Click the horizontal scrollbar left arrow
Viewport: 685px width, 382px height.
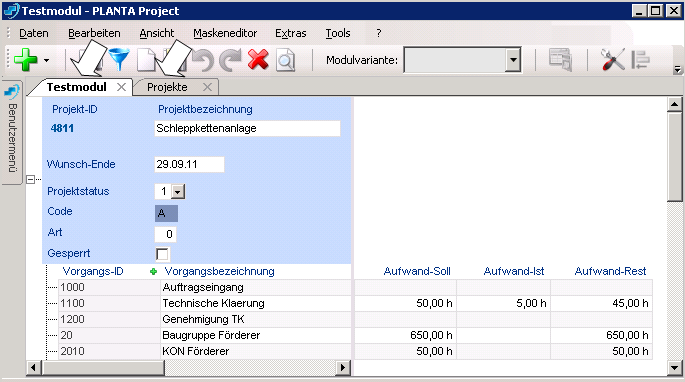pyautogui.click(x=34, y=368)
